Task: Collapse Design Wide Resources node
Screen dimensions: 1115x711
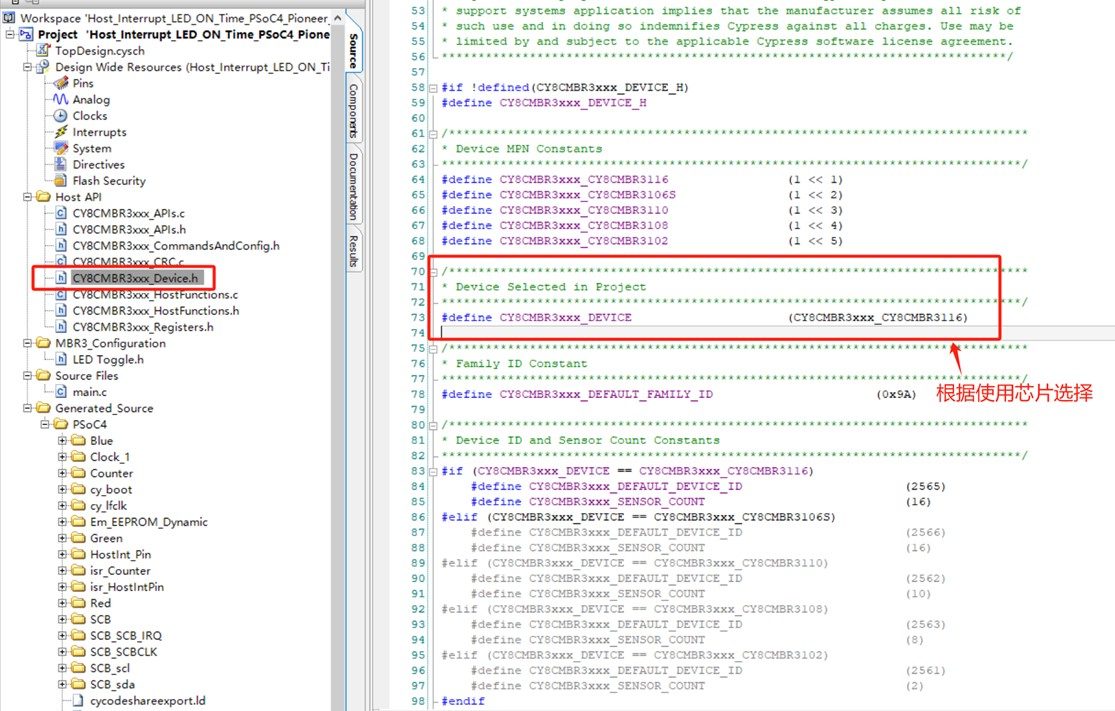Action: 27,67
